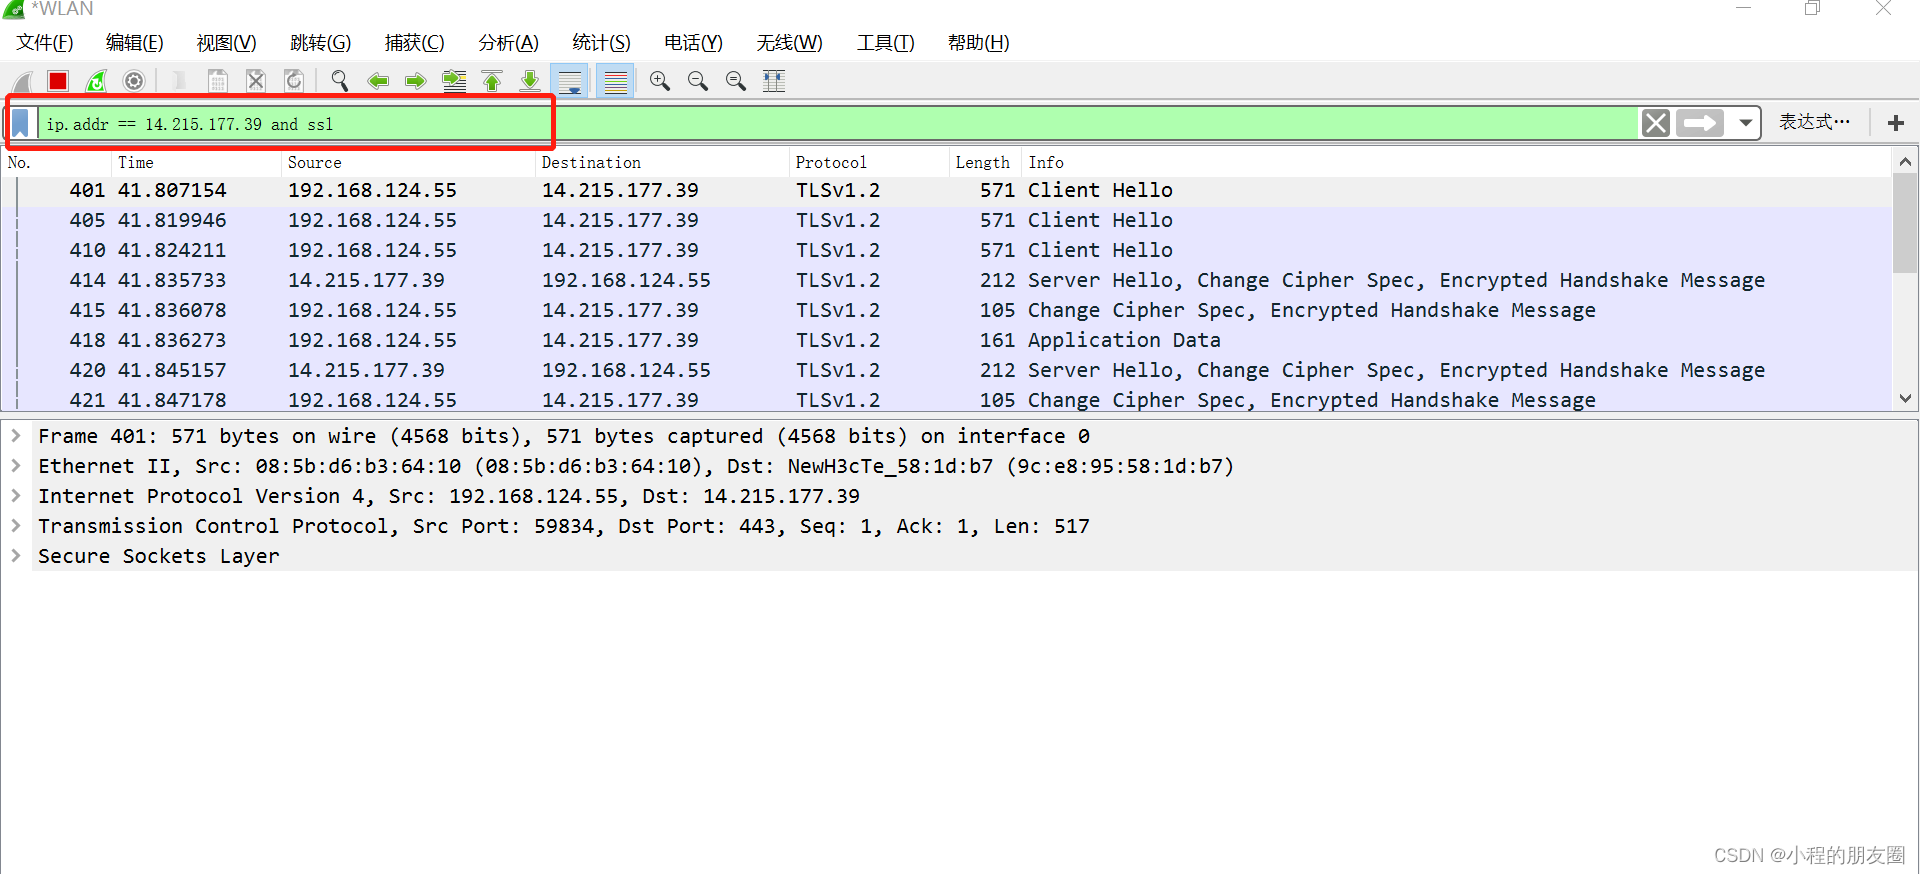Screen dimensions: 1920x874
Task: Sort by the Length column header
Action: point(985,162)
